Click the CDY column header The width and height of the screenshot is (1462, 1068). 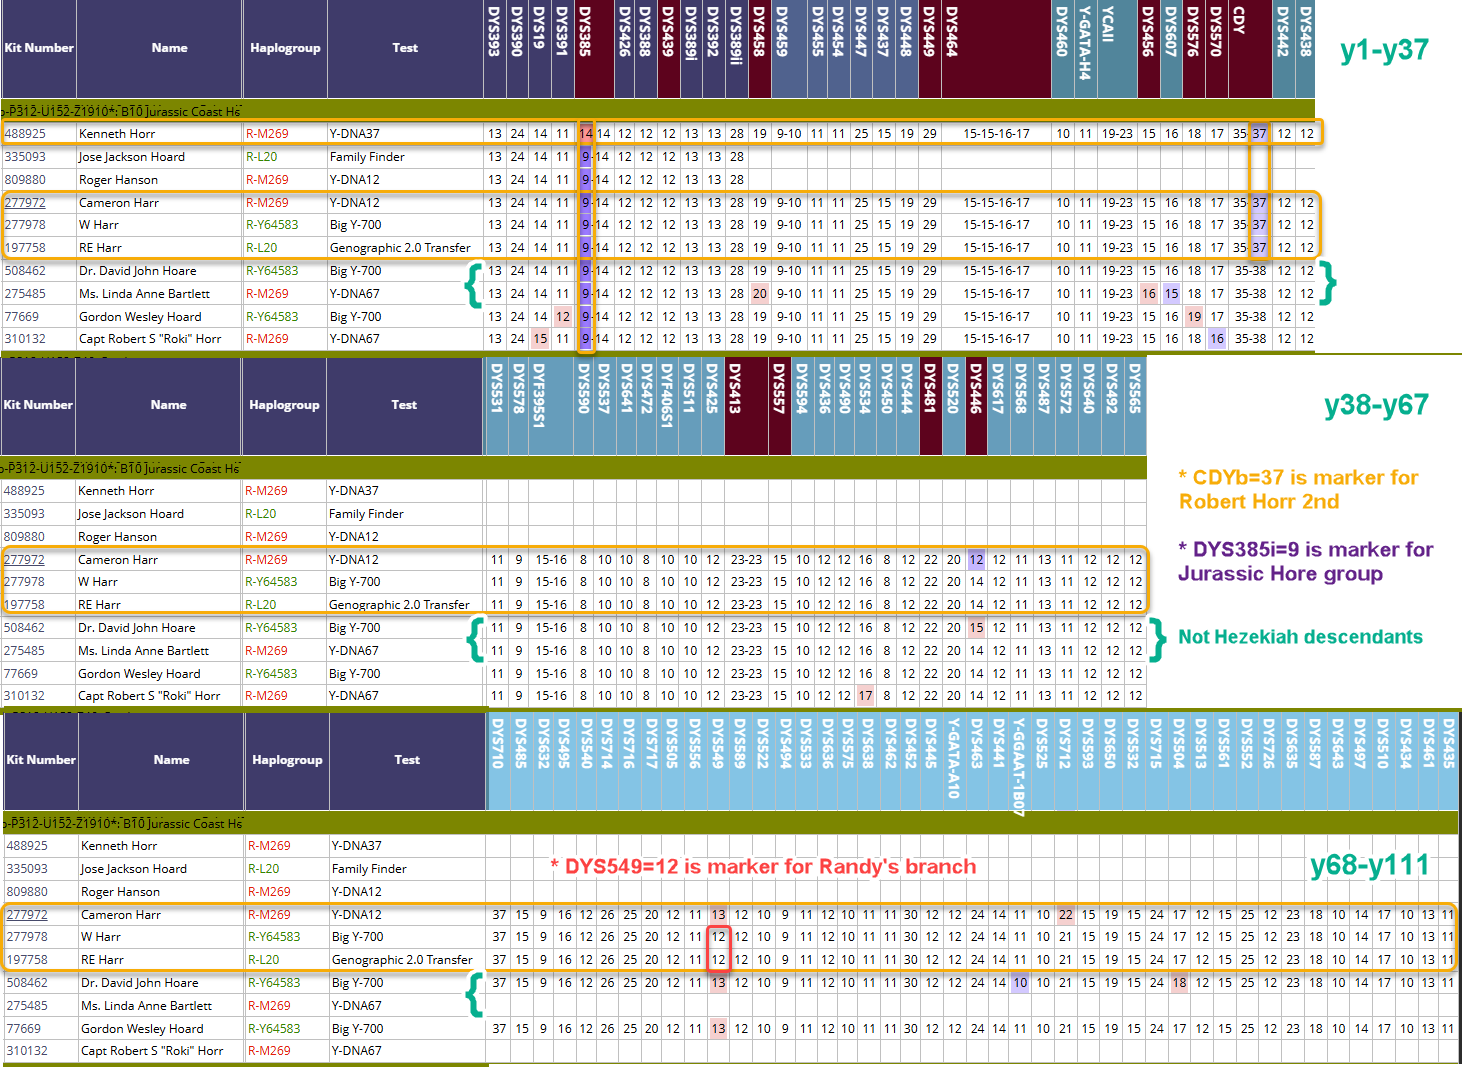click(x=1239, y=48)
